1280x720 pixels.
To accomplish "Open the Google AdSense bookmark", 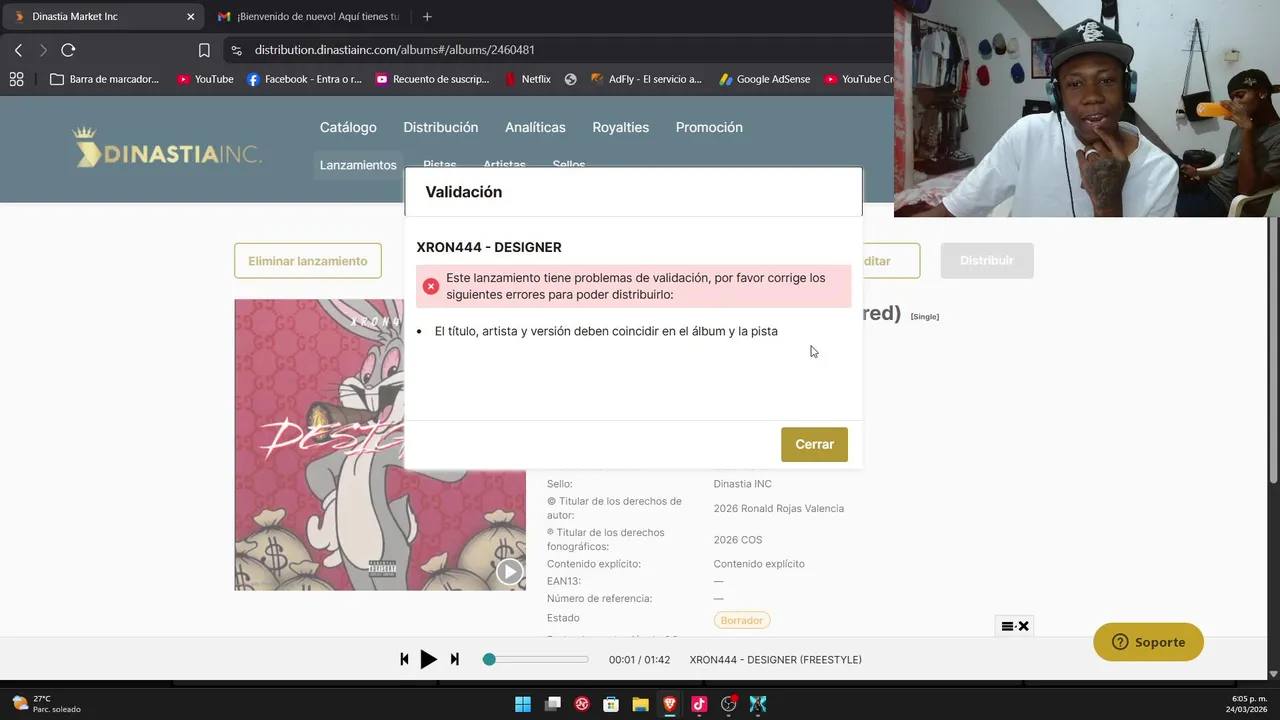I will 765,79.
